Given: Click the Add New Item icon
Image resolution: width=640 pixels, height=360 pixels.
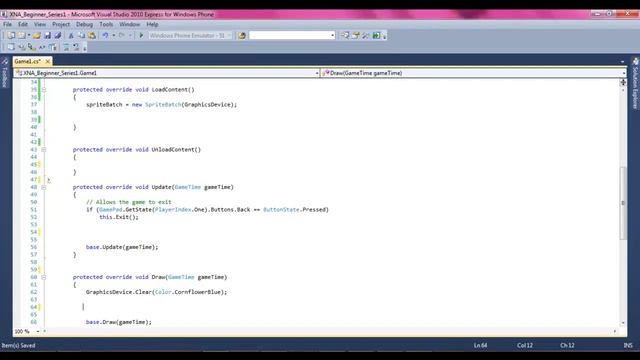Looking at the screenshot, I should point(22,36).
